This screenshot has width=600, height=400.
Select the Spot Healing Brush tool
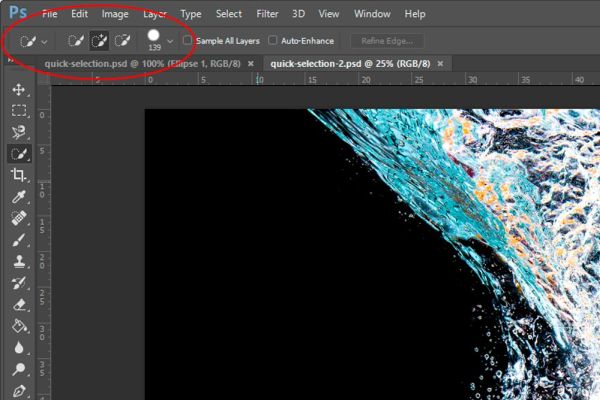[18, 218]
